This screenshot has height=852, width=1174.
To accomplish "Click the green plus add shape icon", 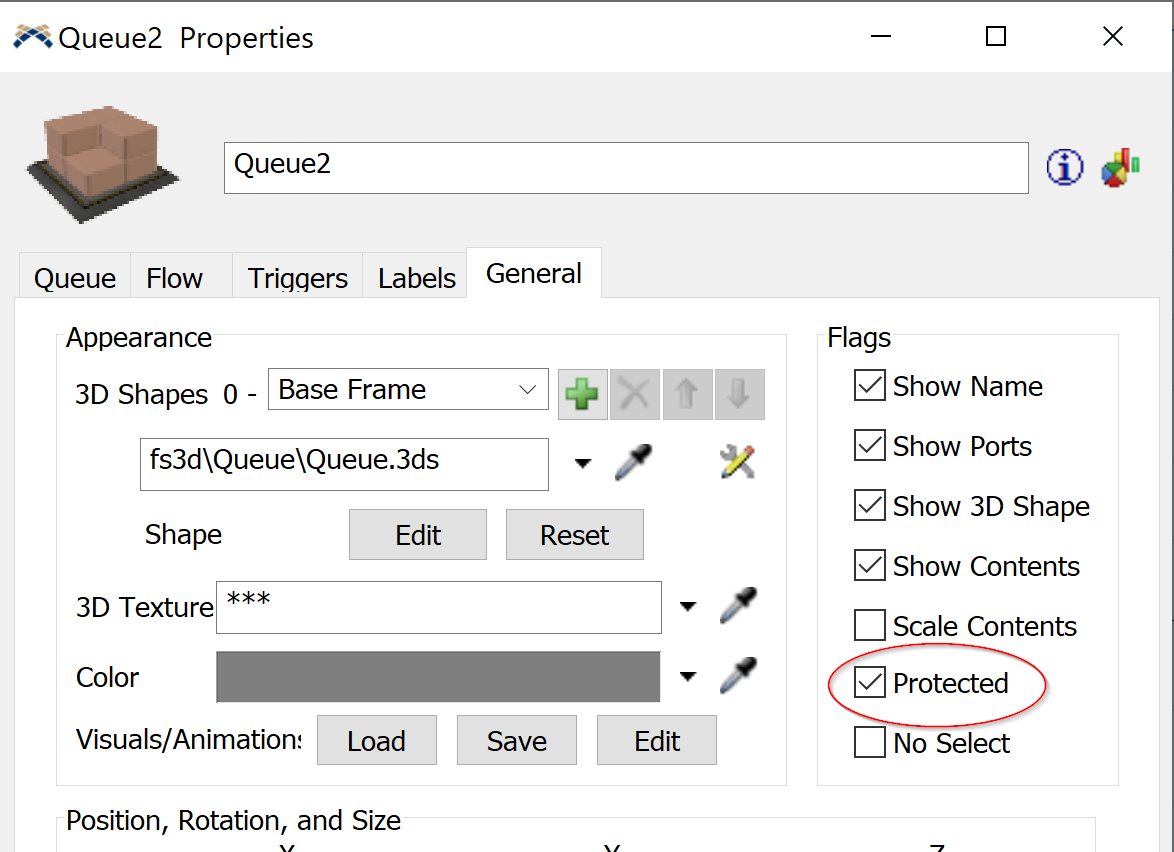I will click(582, 394).
